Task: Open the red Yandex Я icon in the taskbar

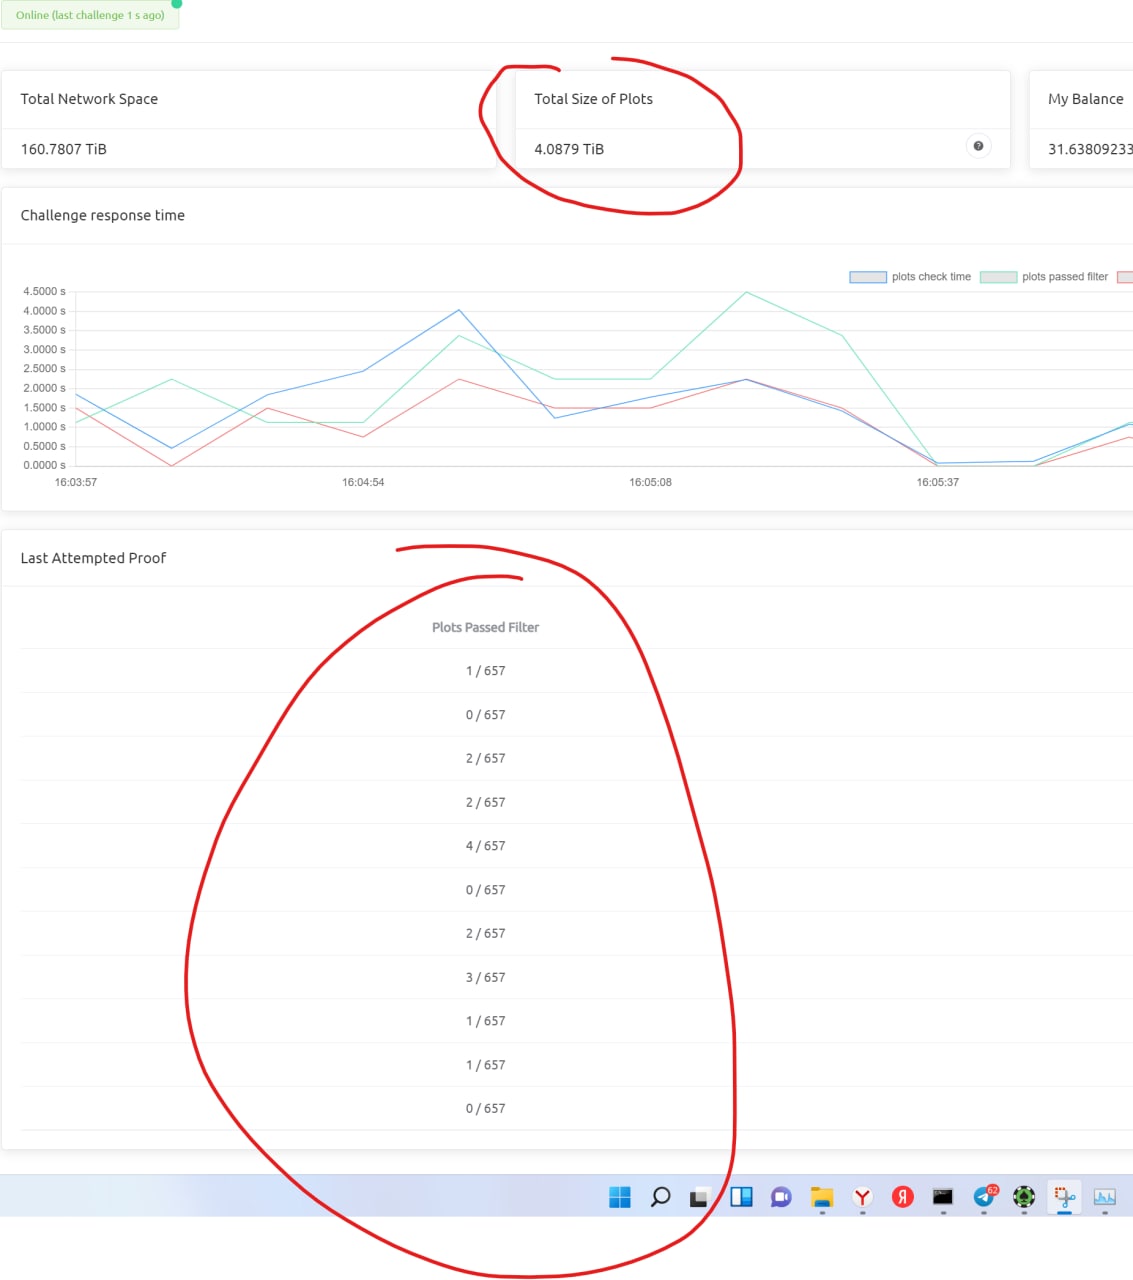Action: click(903, 1197)
